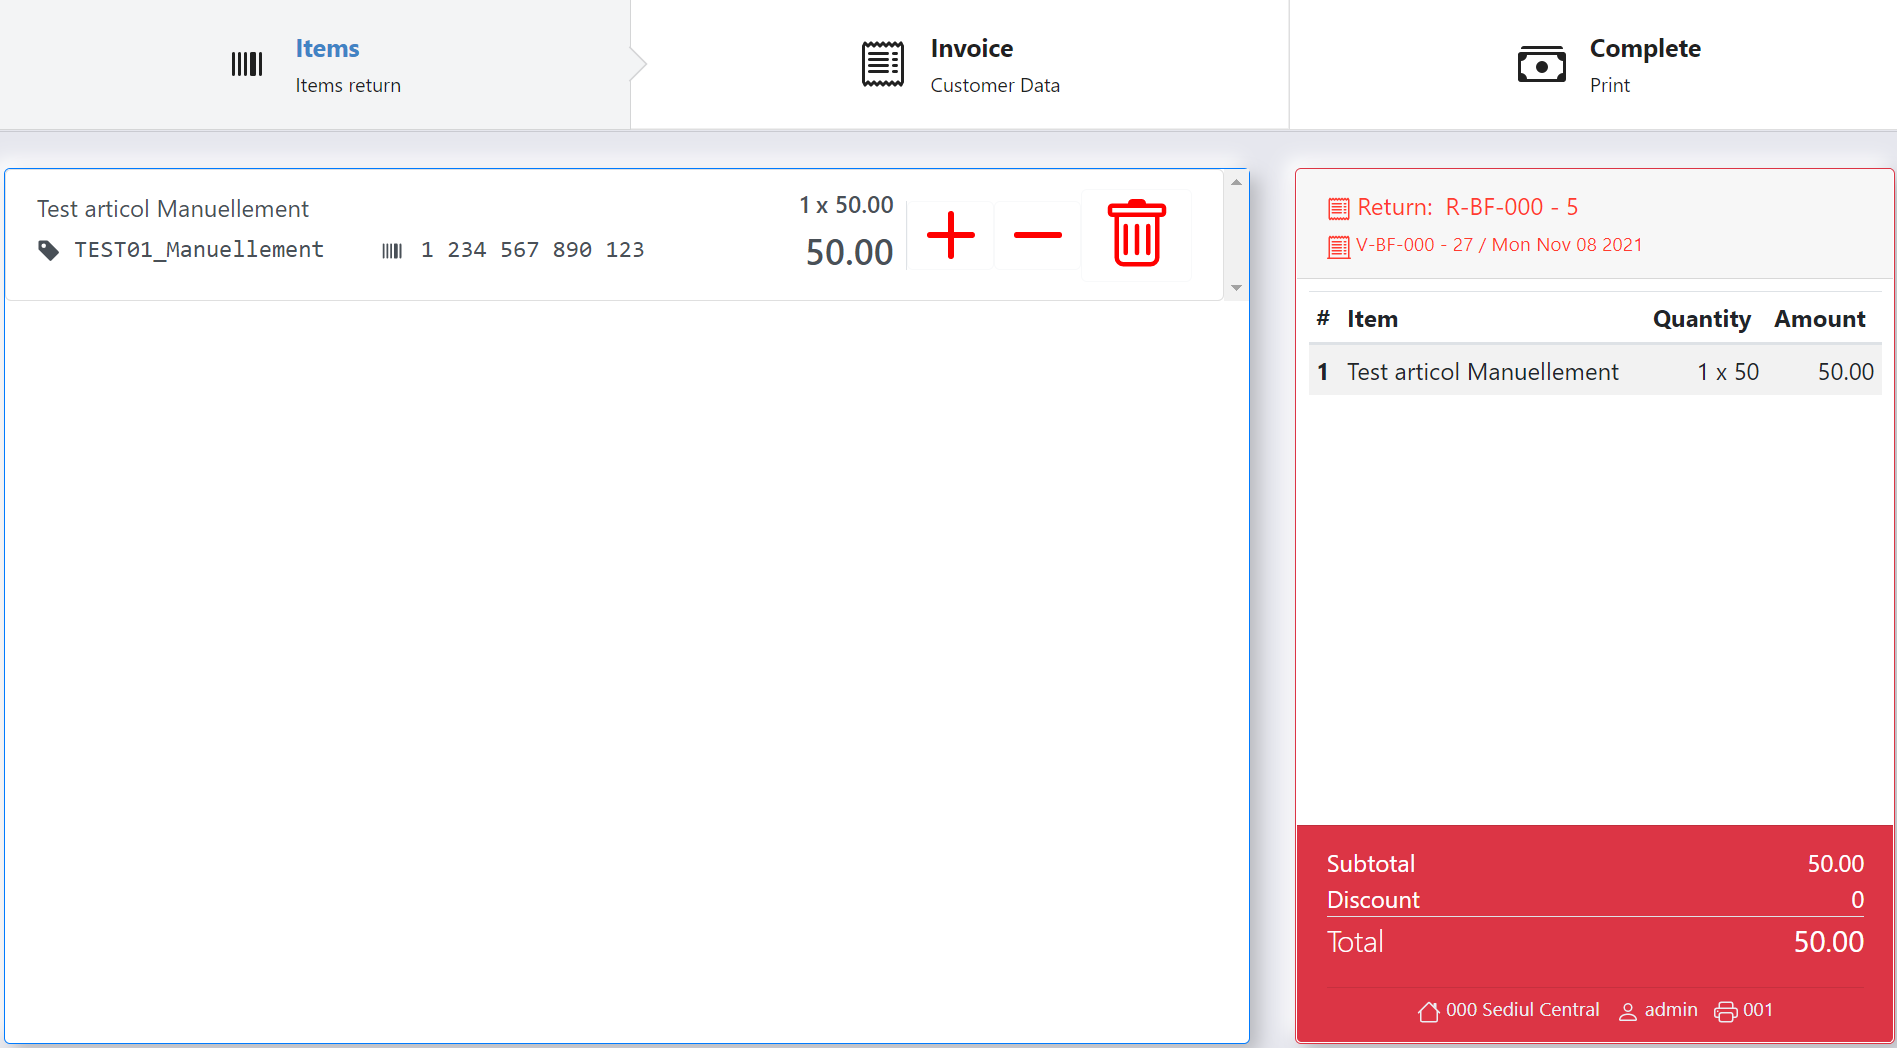
Task: Decrease item quantity with red minus
Action: 1037,235
